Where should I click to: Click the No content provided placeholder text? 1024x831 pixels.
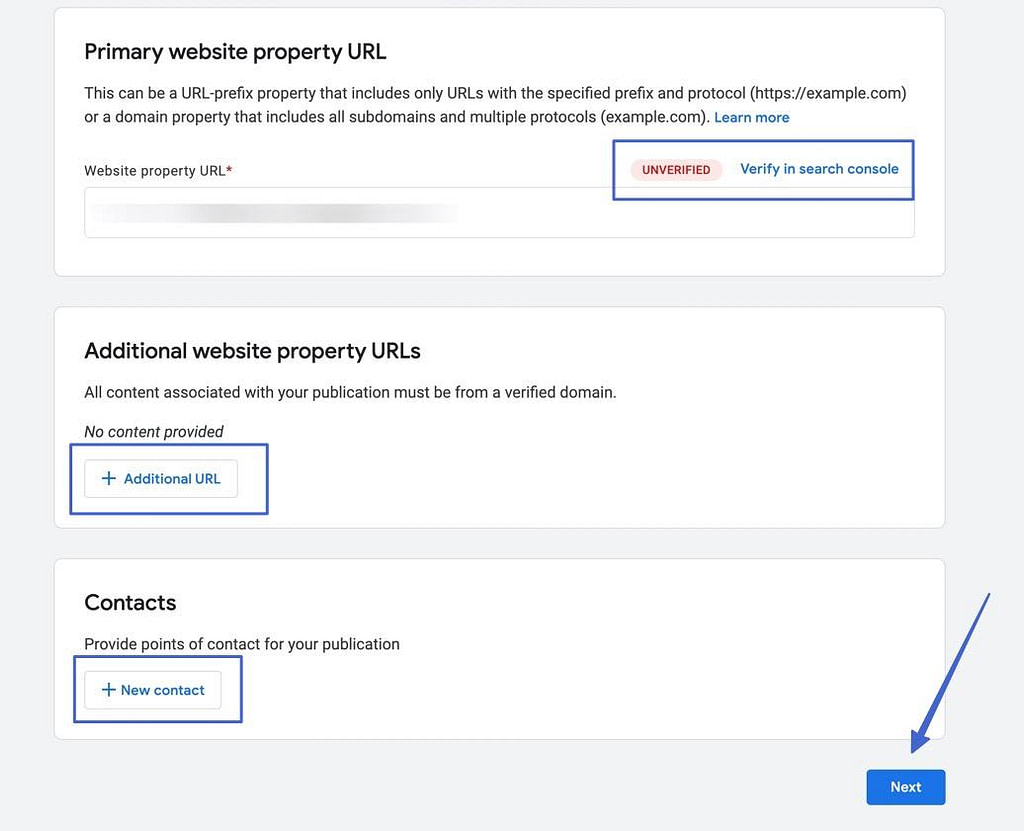153,431
